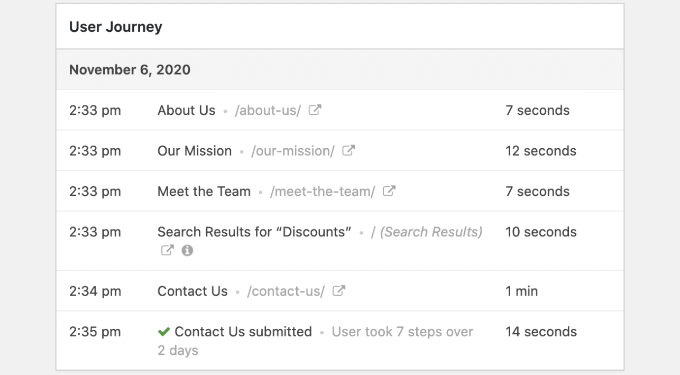Open the external link icon for Search Results

click(x=167, y=250)
